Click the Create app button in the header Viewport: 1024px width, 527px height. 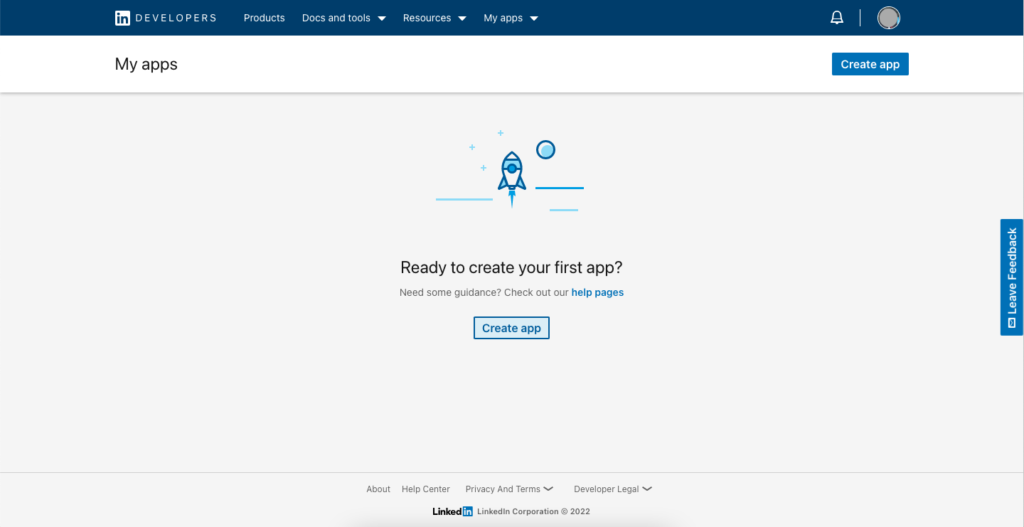870,64
